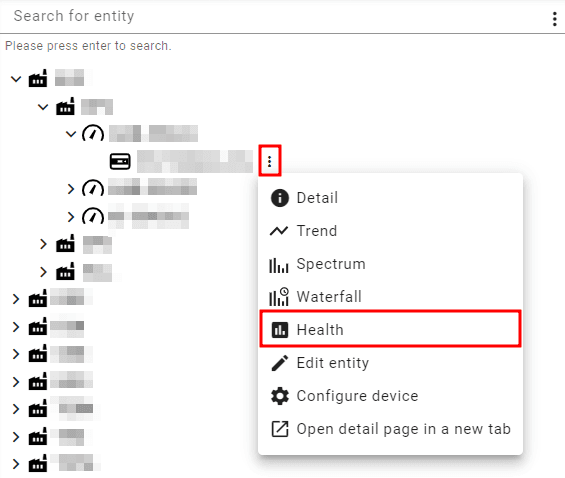
Task: Click the Edit entity pencil icon
Action: click(x=280, y=363)
